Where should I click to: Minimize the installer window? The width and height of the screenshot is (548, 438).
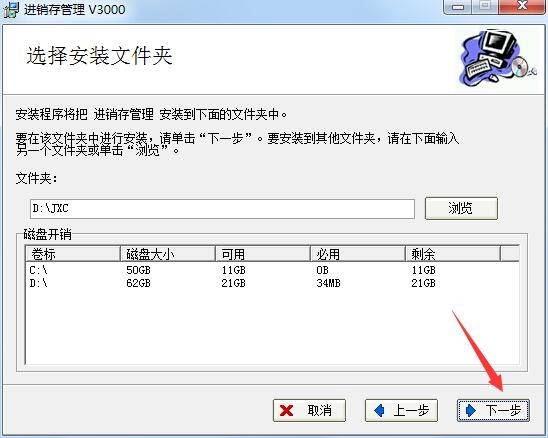point(458,6)
